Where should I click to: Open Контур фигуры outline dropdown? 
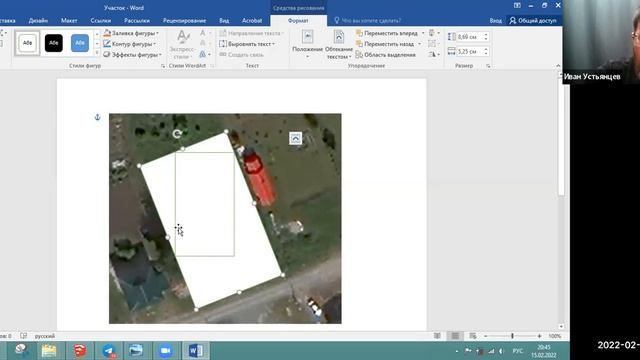coord(130,44)
